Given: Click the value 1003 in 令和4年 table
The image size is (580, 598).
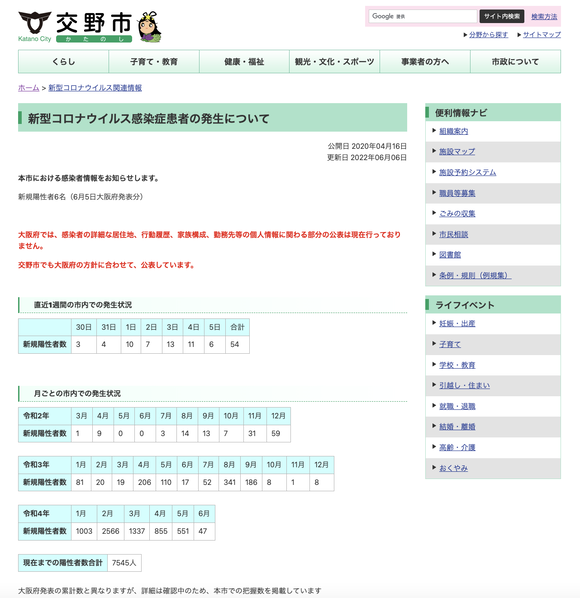Looking at the screenshot, I should pyautogui.click(x=84, y=531).
